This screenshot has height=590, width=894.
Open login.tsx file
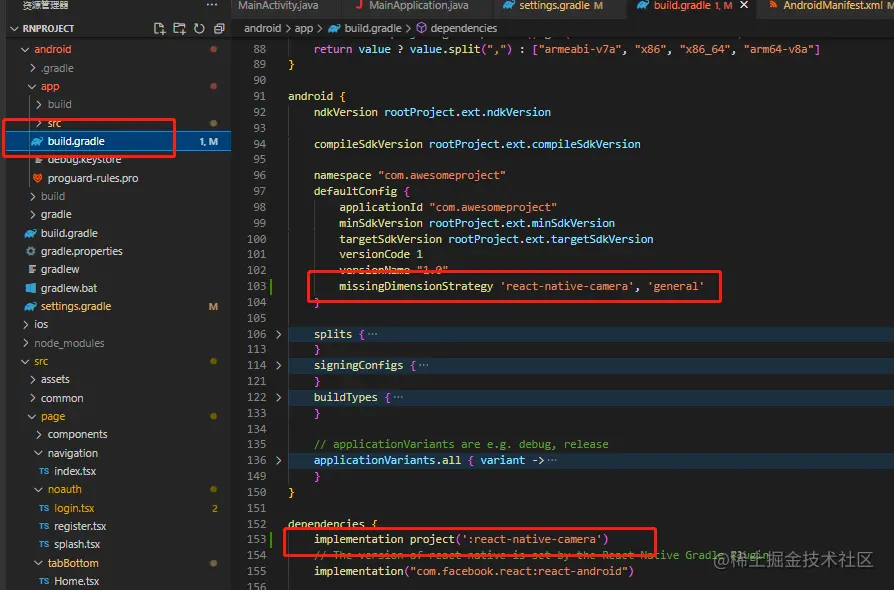(x=74, y=508)
